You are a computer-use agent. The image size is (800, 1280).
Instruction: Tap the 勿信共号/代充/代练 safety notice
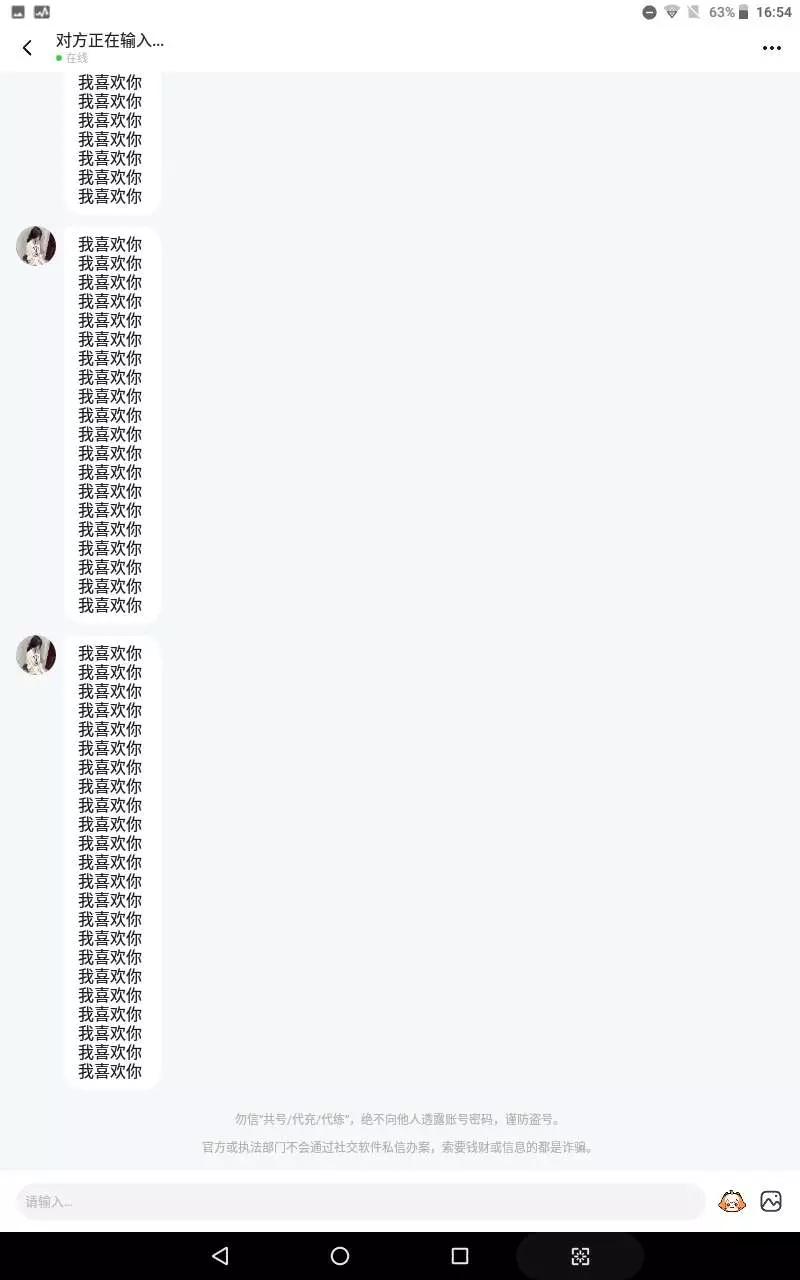click(x=400, y=1119)
